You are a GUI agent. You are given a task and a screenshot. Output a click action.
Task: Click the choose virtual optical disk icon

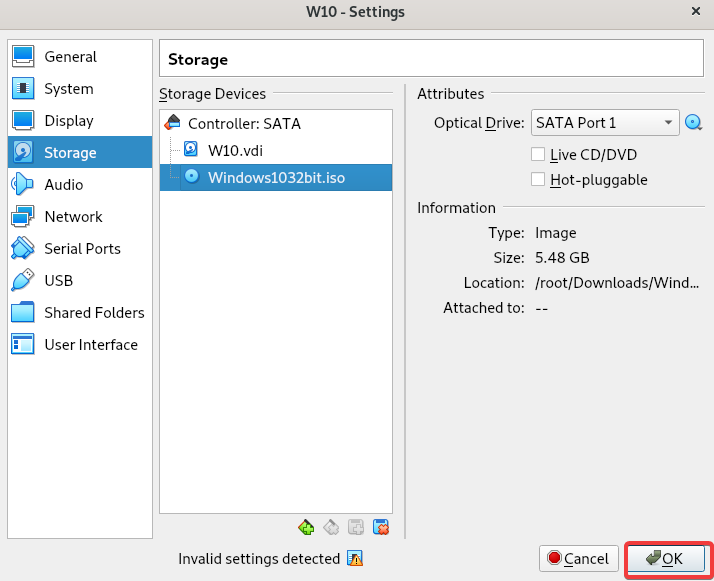pyautogui.click(x=694, y=122)
